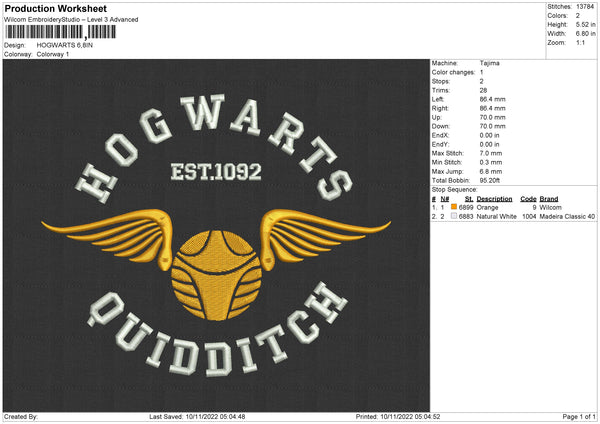Screen dimensions: 600x424
Task: Click the 'Color changes:' label
Action: click(x=453, y=72)
